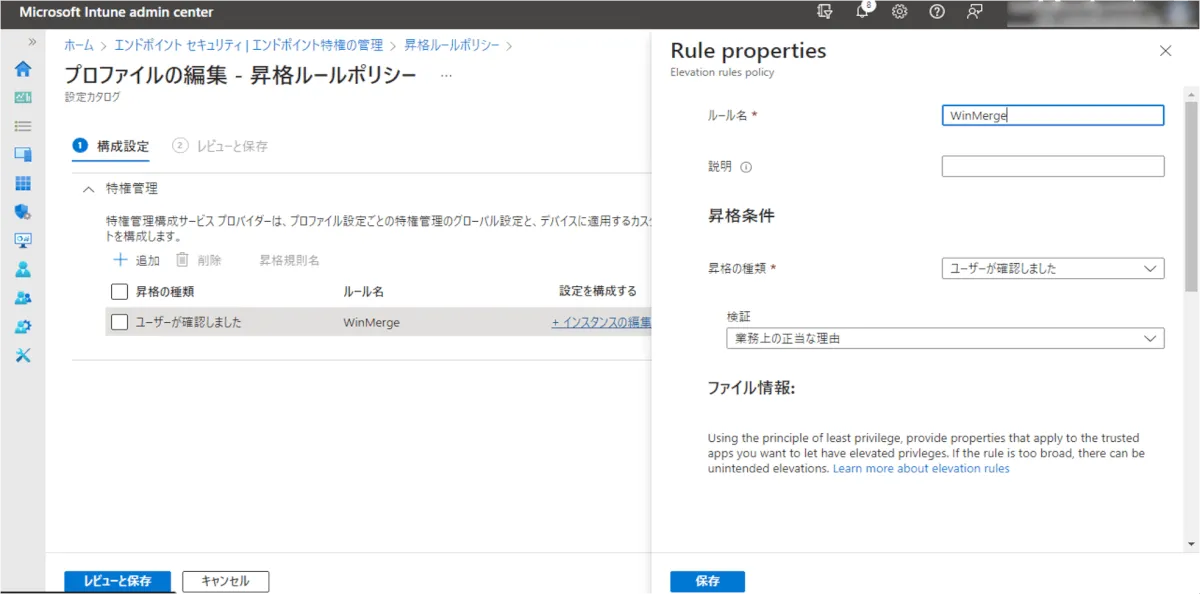Close the Rule properties panel
The height and width of the screenshot is (594, 1200).
tap(1165, 51)
